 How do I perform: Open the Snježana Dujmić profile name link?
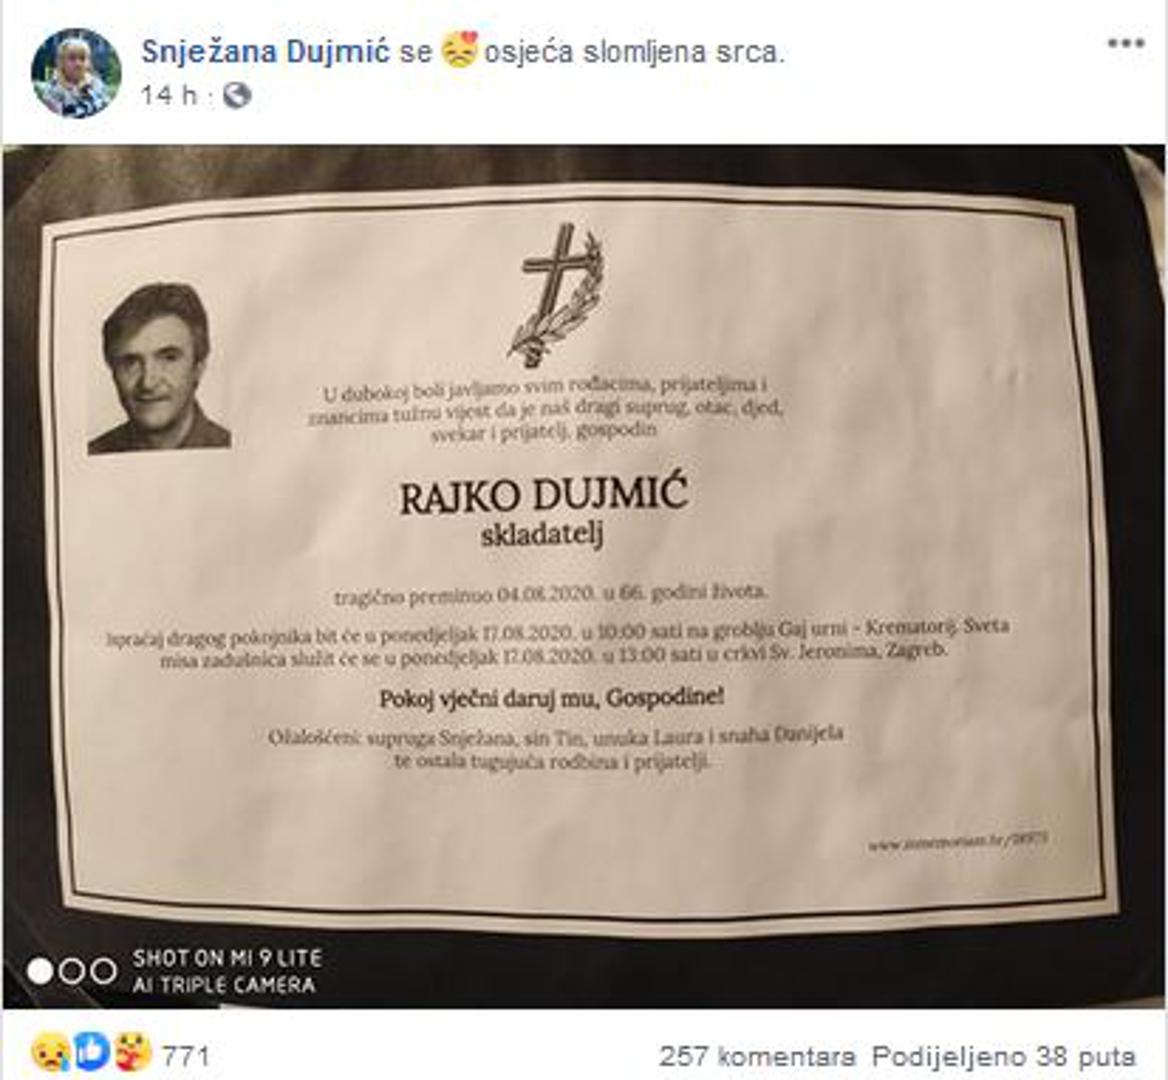coord(266,51)
